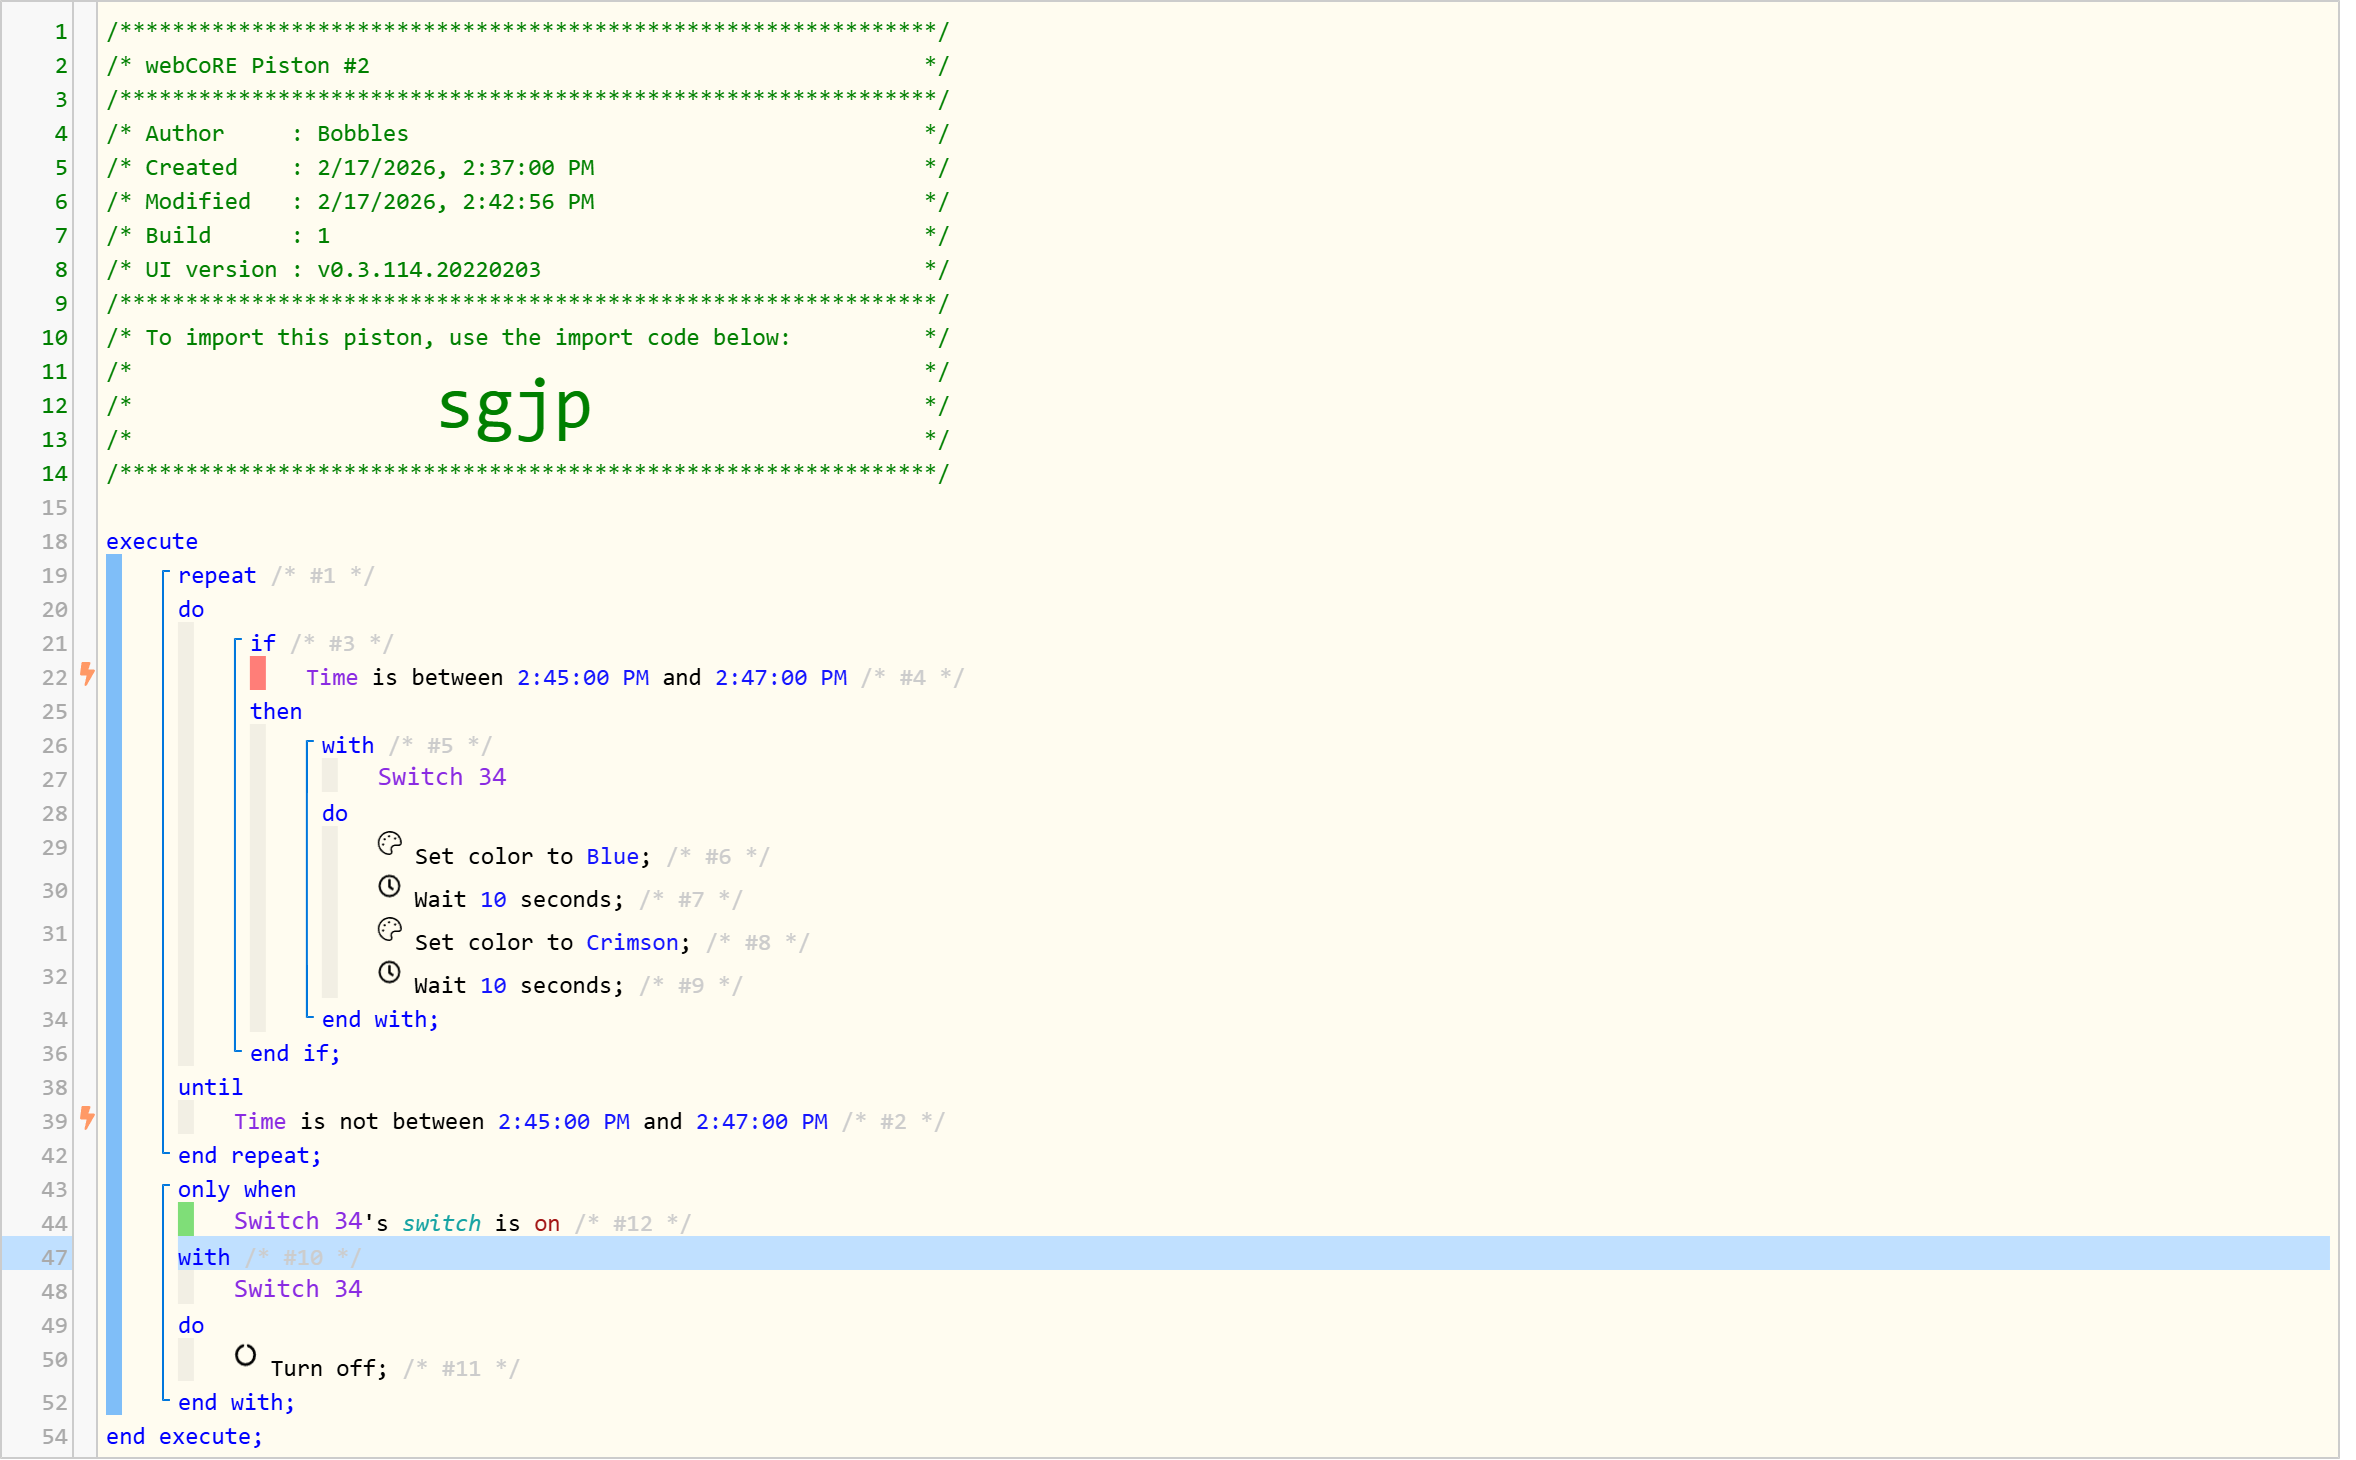Click the green marker before Switch 34's switch

pos(186,1220)
